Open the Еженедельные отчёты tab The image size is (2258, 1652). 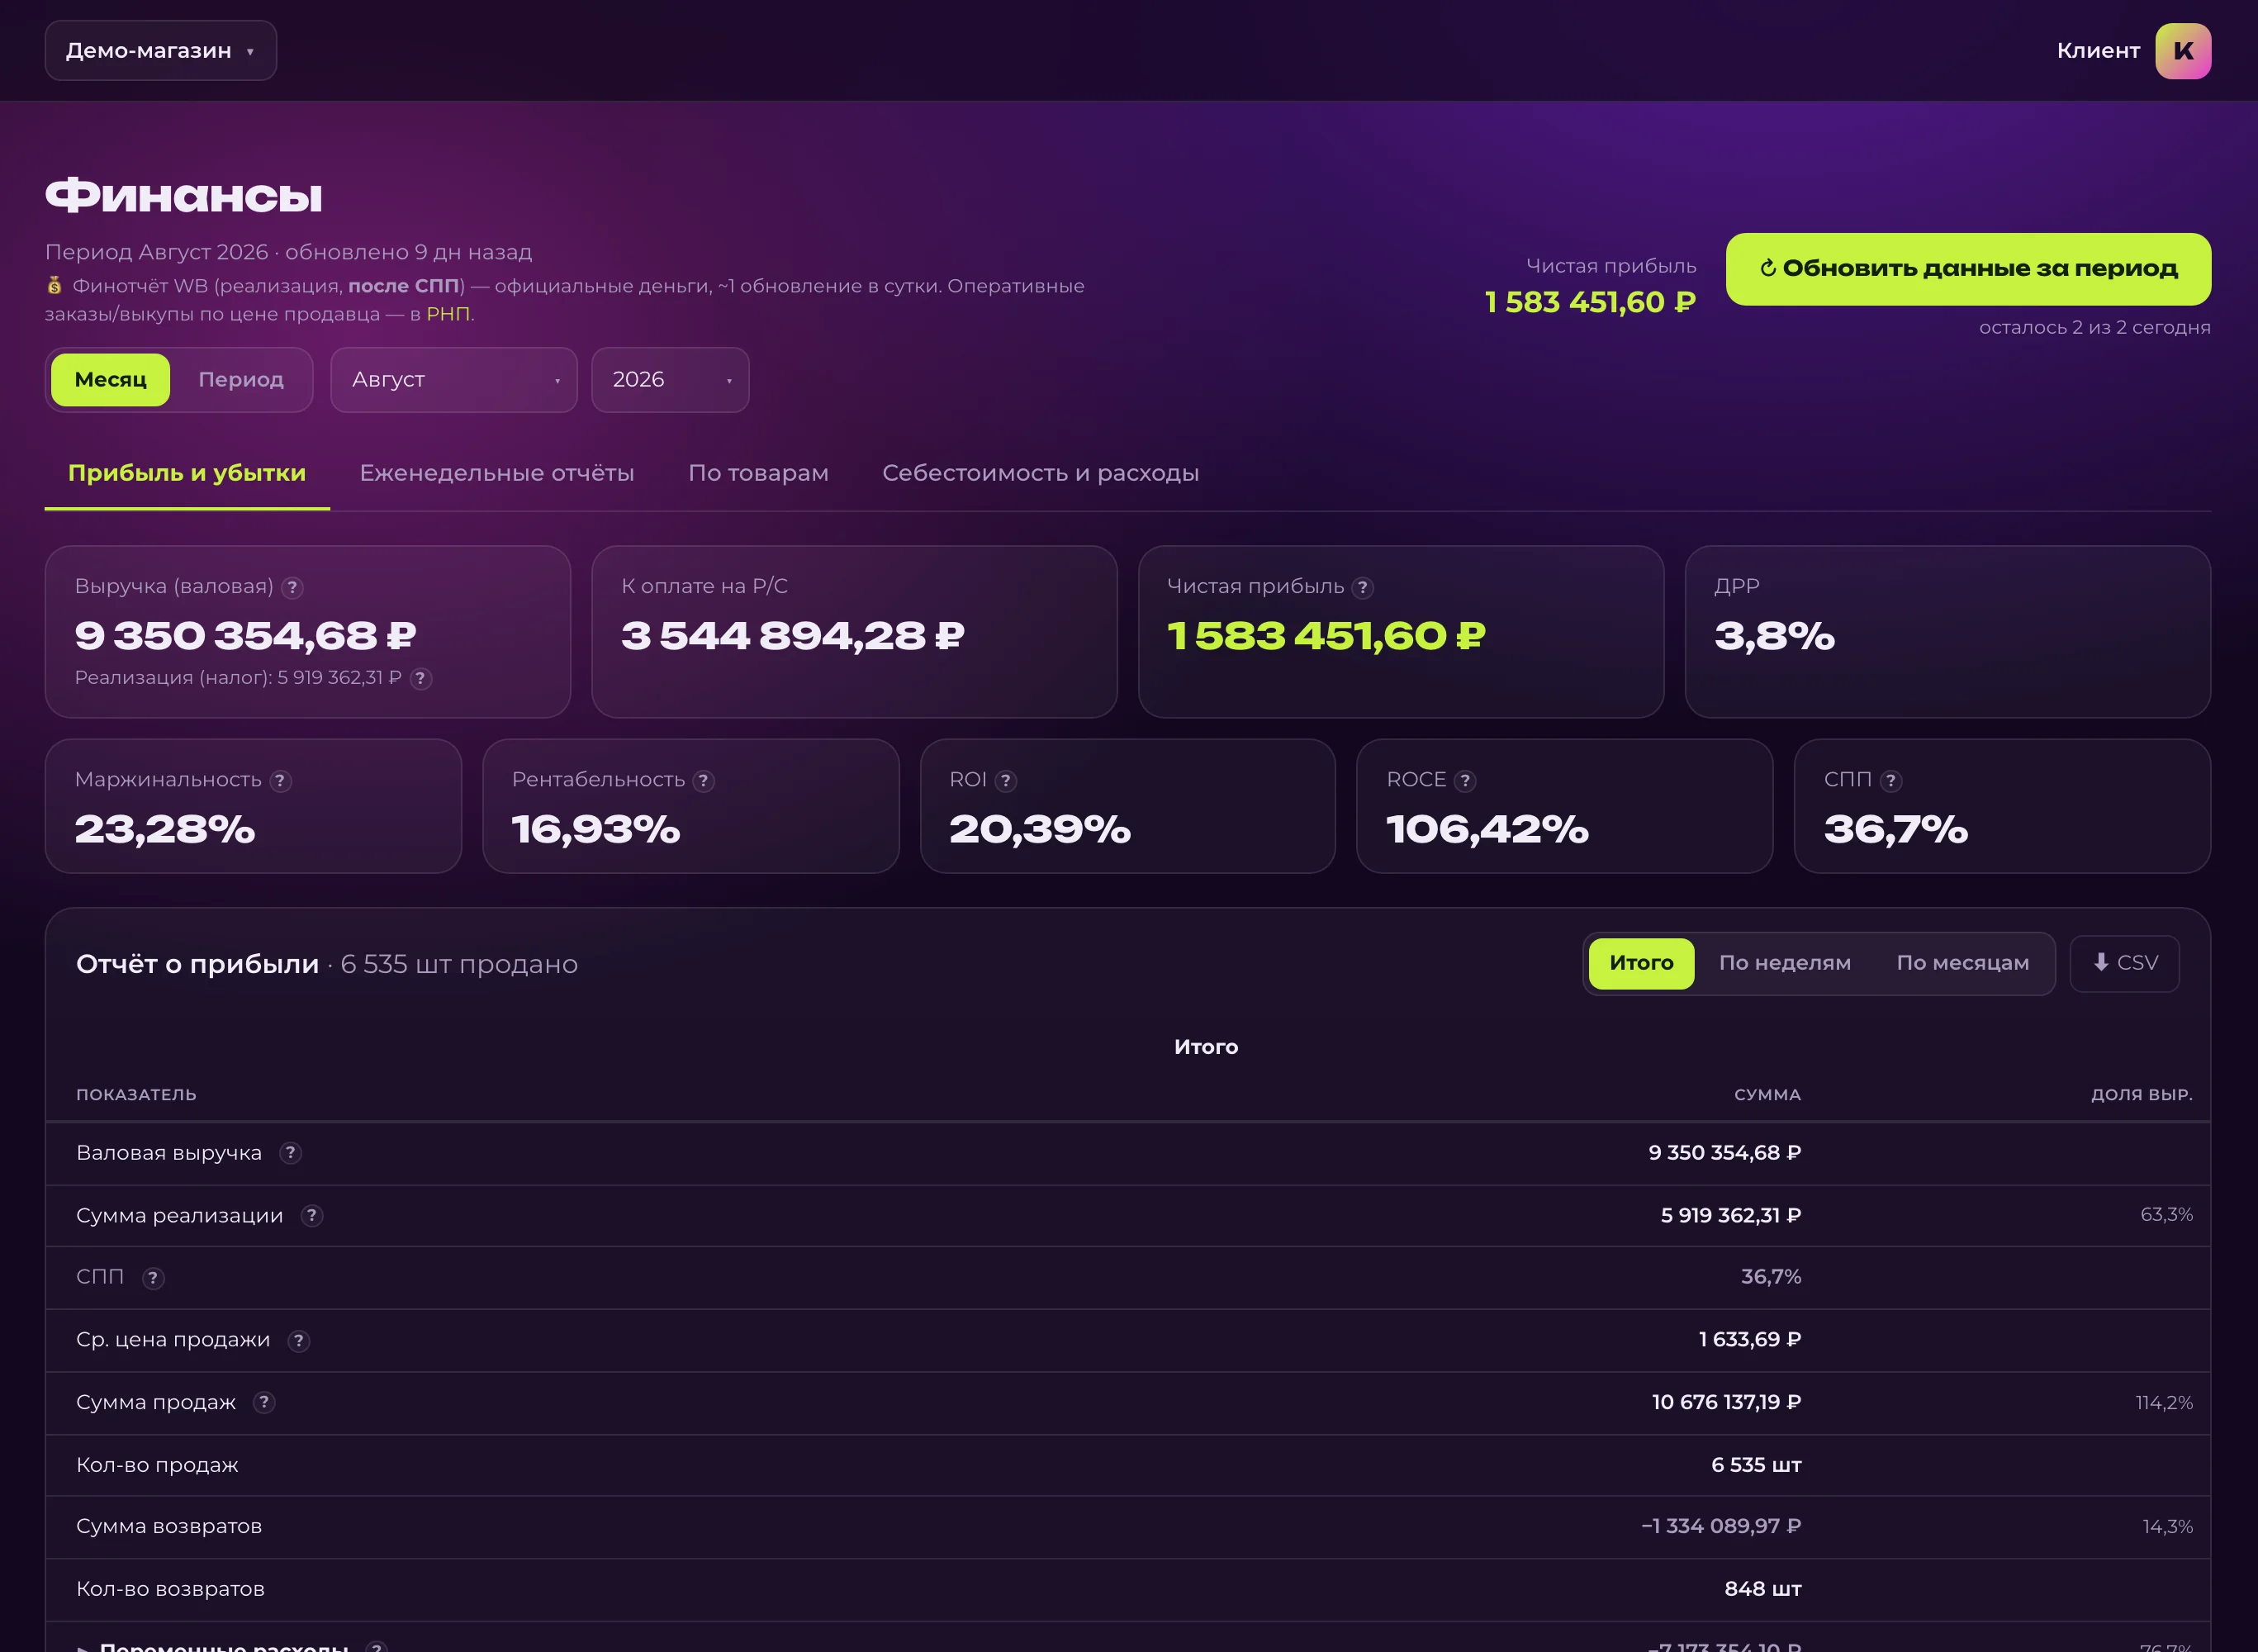click(497, 473)
